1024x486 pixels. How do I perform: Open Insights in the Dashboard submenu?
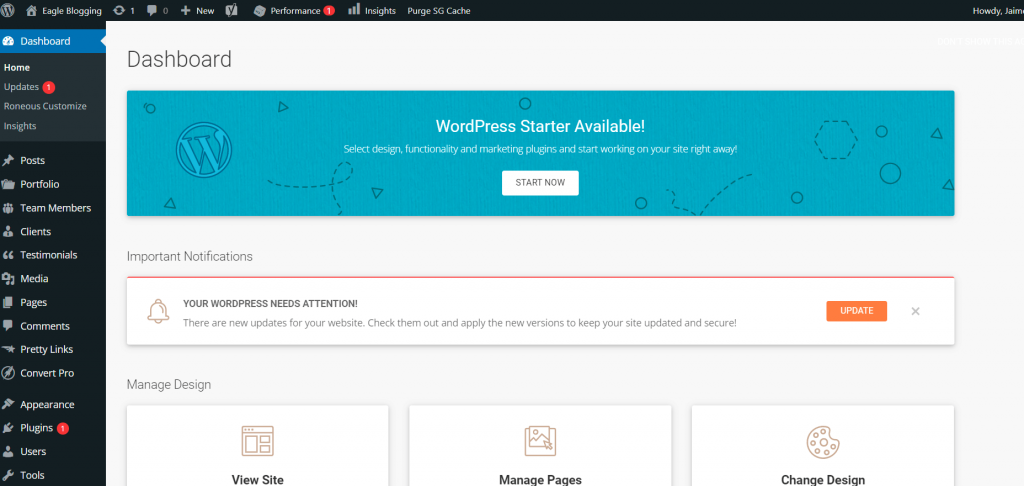coord(20,126)
